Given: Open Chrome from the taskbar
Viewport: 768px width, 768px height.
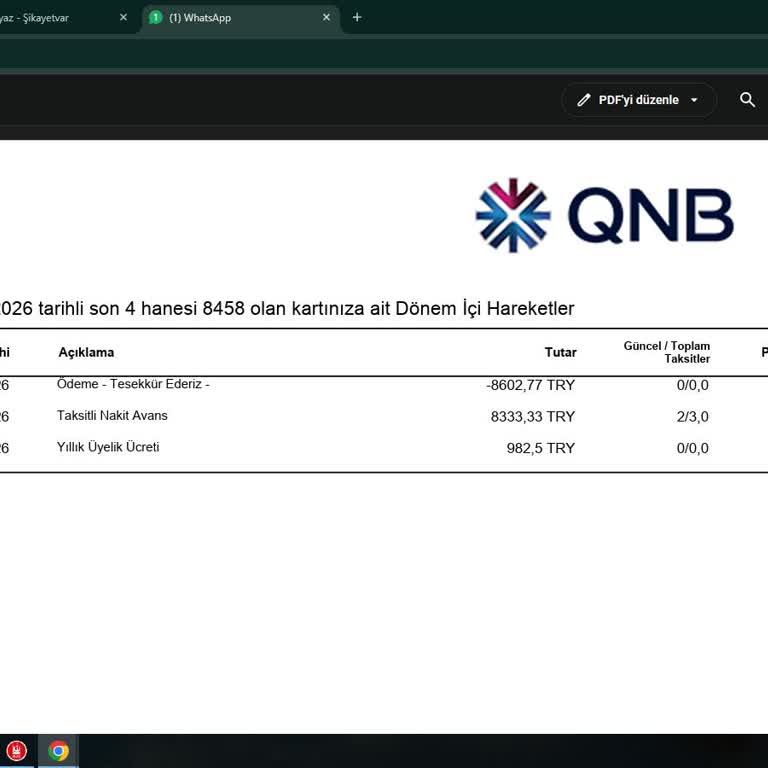Looking at the screenshot, I should tap(58, 751).
